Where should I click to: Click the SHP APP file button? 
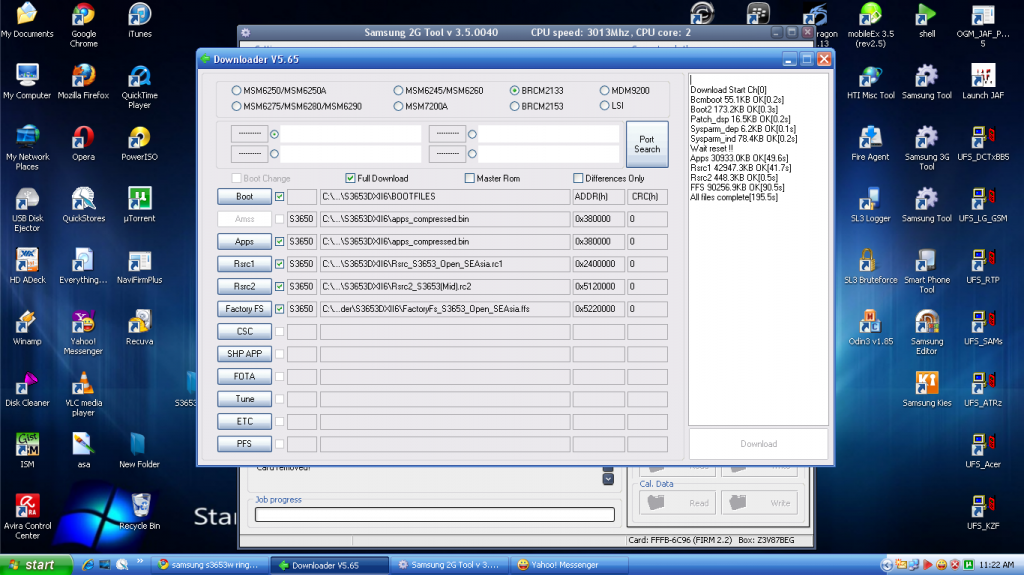244,353
